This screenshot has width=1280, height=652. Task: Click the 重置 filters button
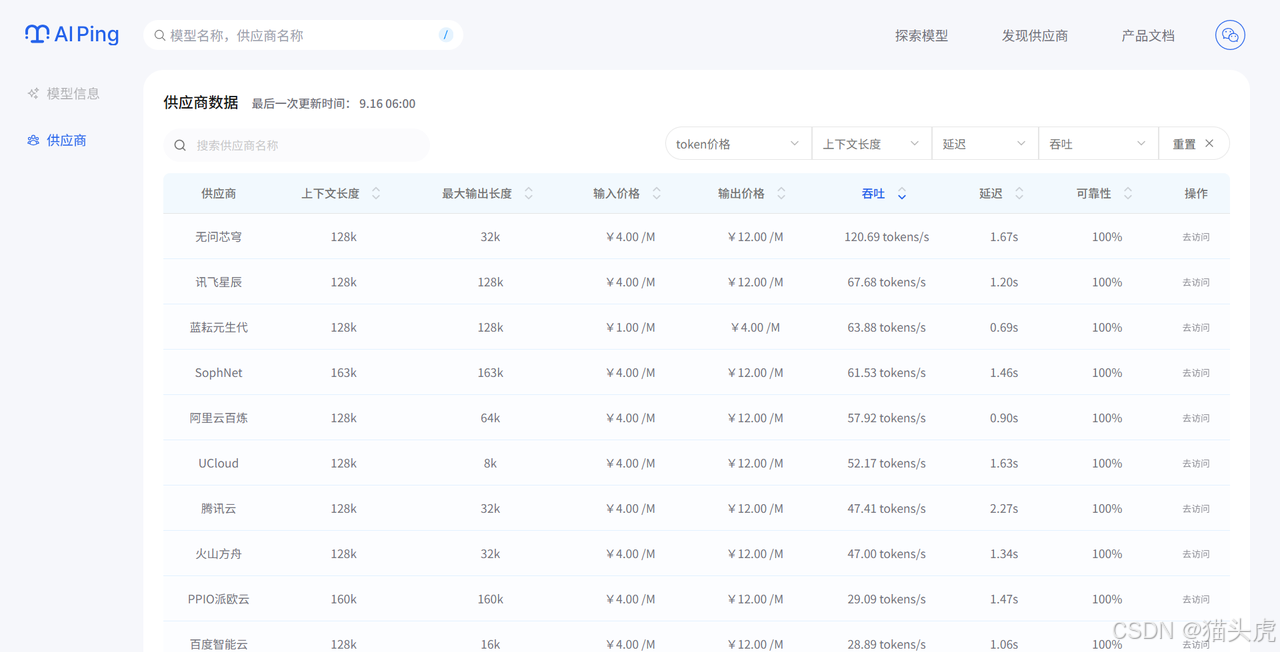pyautogui.click(x=1194, y=144)
